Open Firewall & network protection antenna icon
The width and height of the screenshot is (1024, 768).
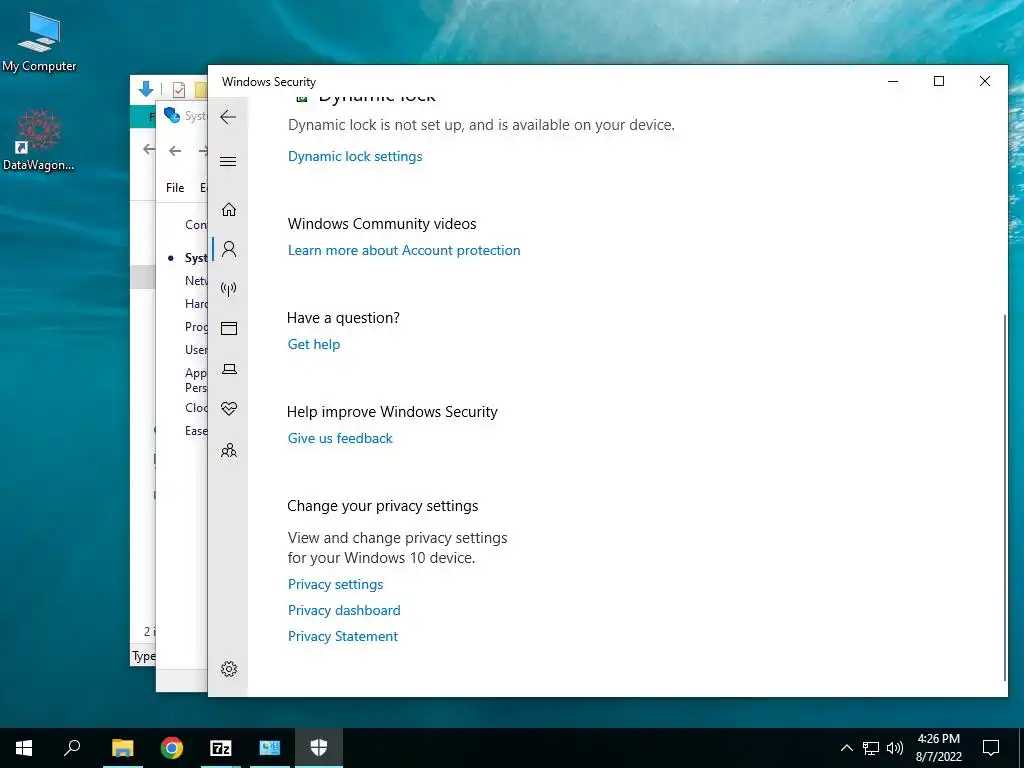coord(229,289)
